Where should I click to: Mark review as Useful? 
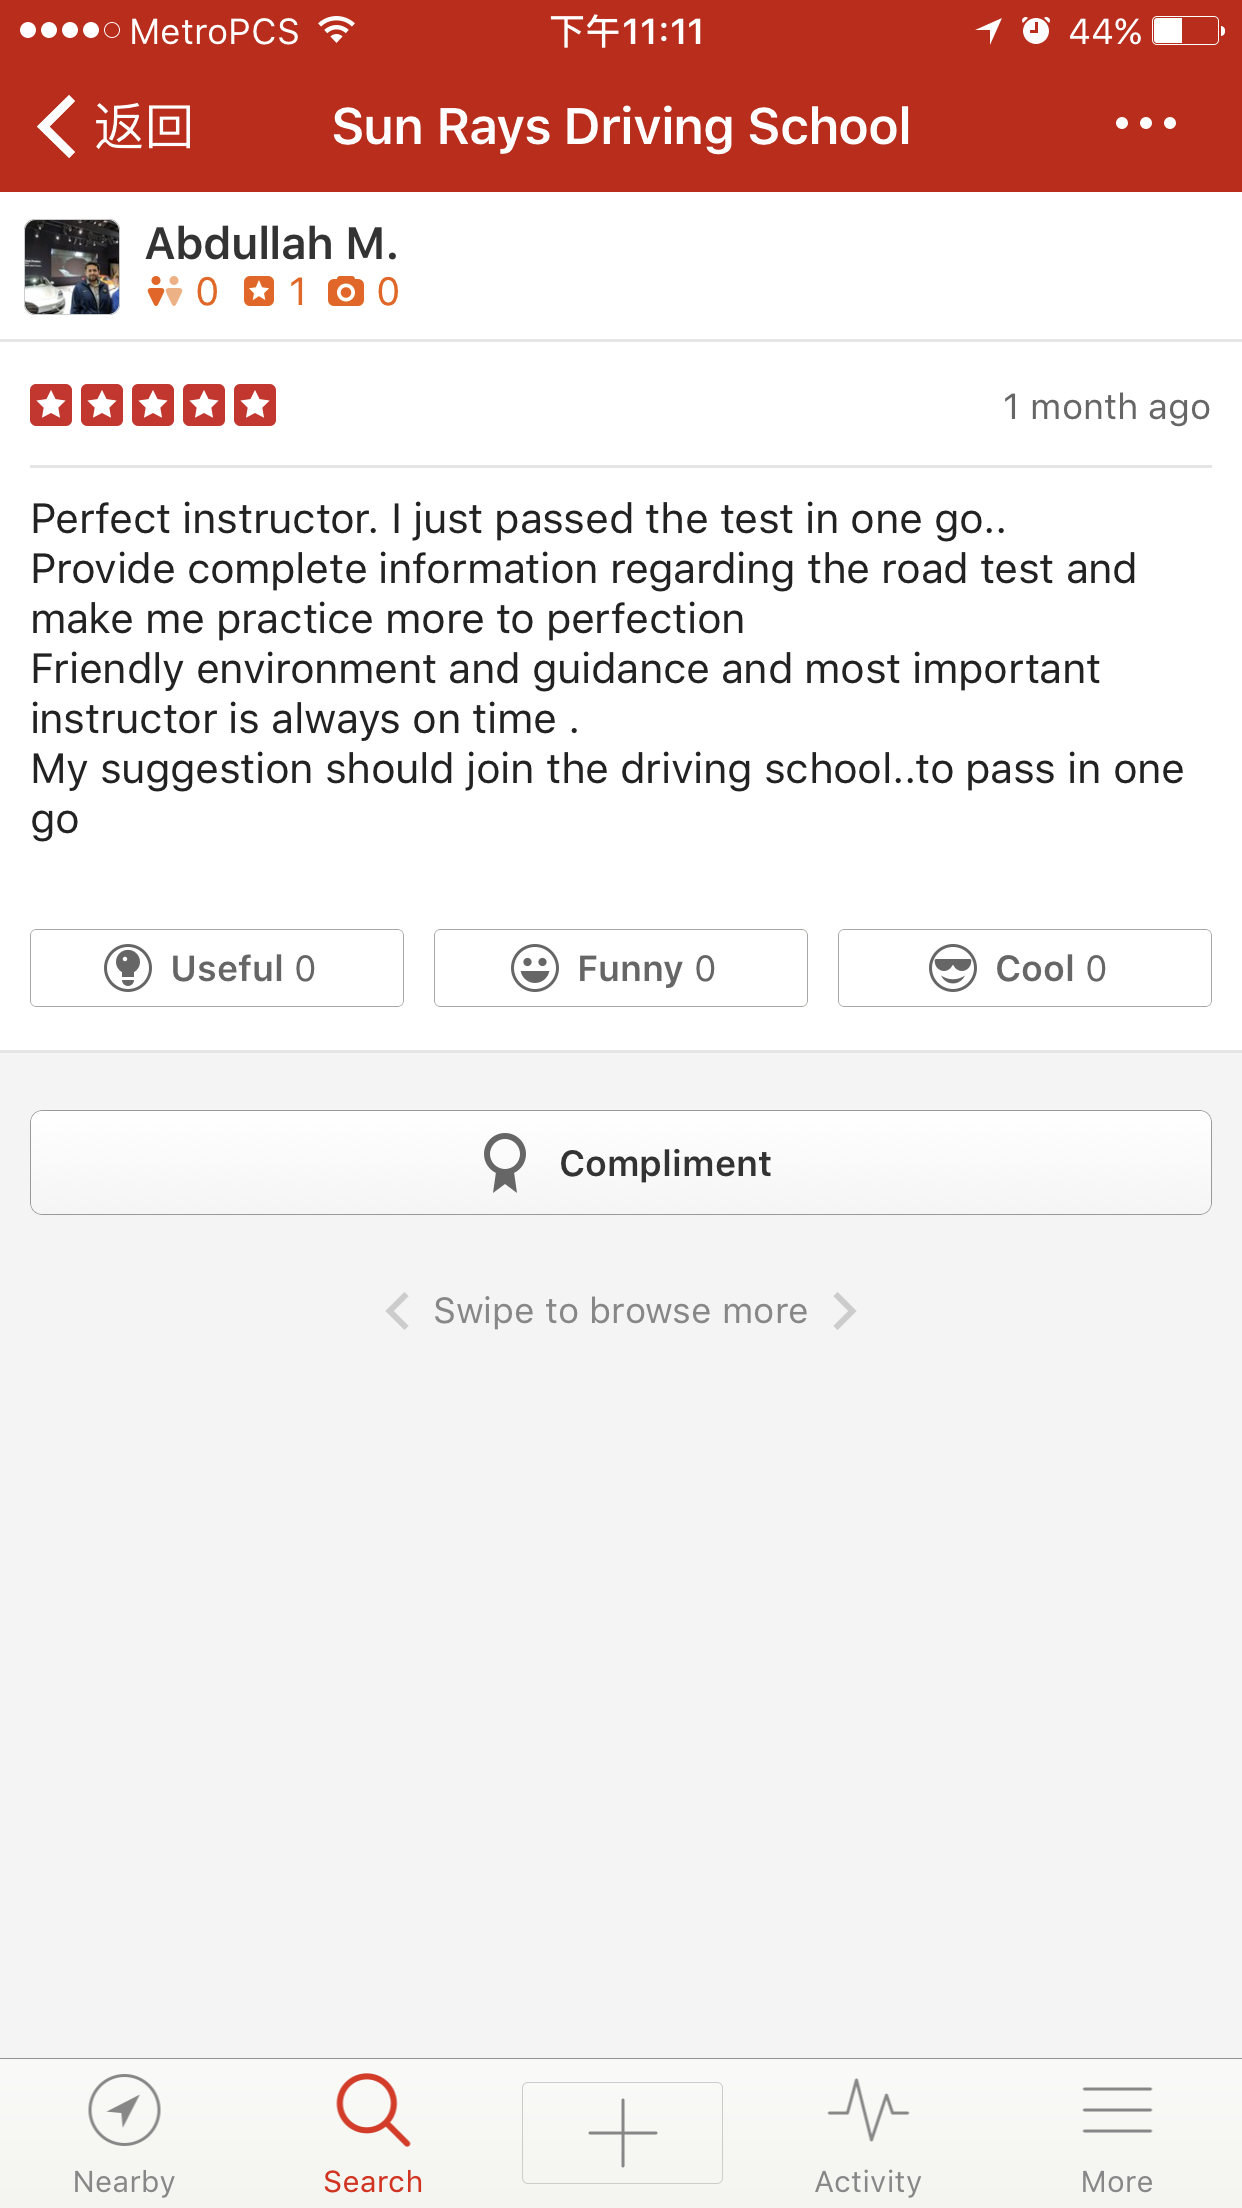217,968
